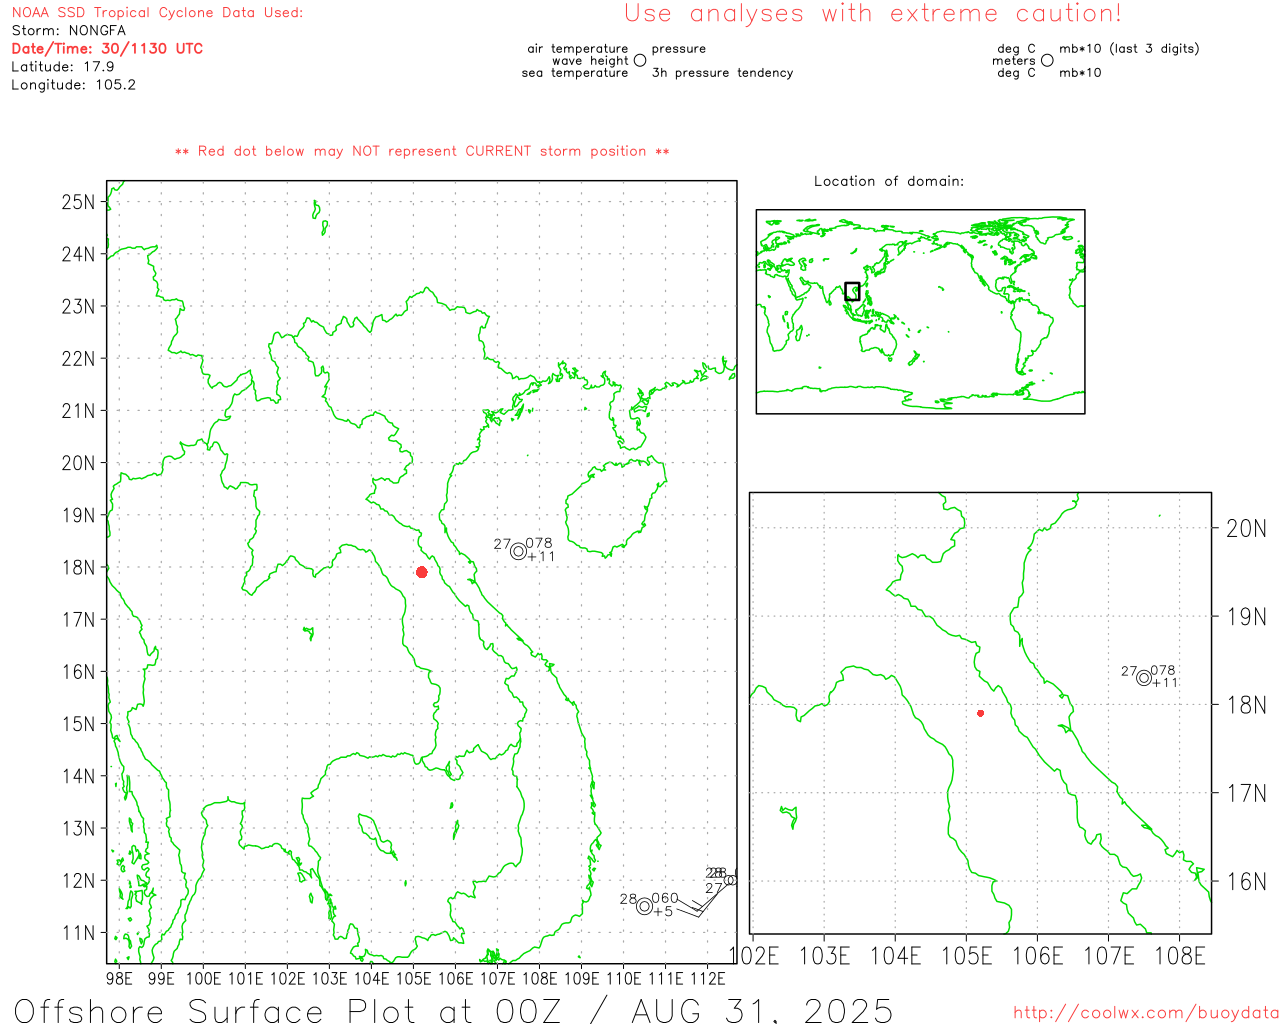This screenshot has height=1024, width=1280.
Task: Click the black domain rectangle on world map
Action: 852,291
